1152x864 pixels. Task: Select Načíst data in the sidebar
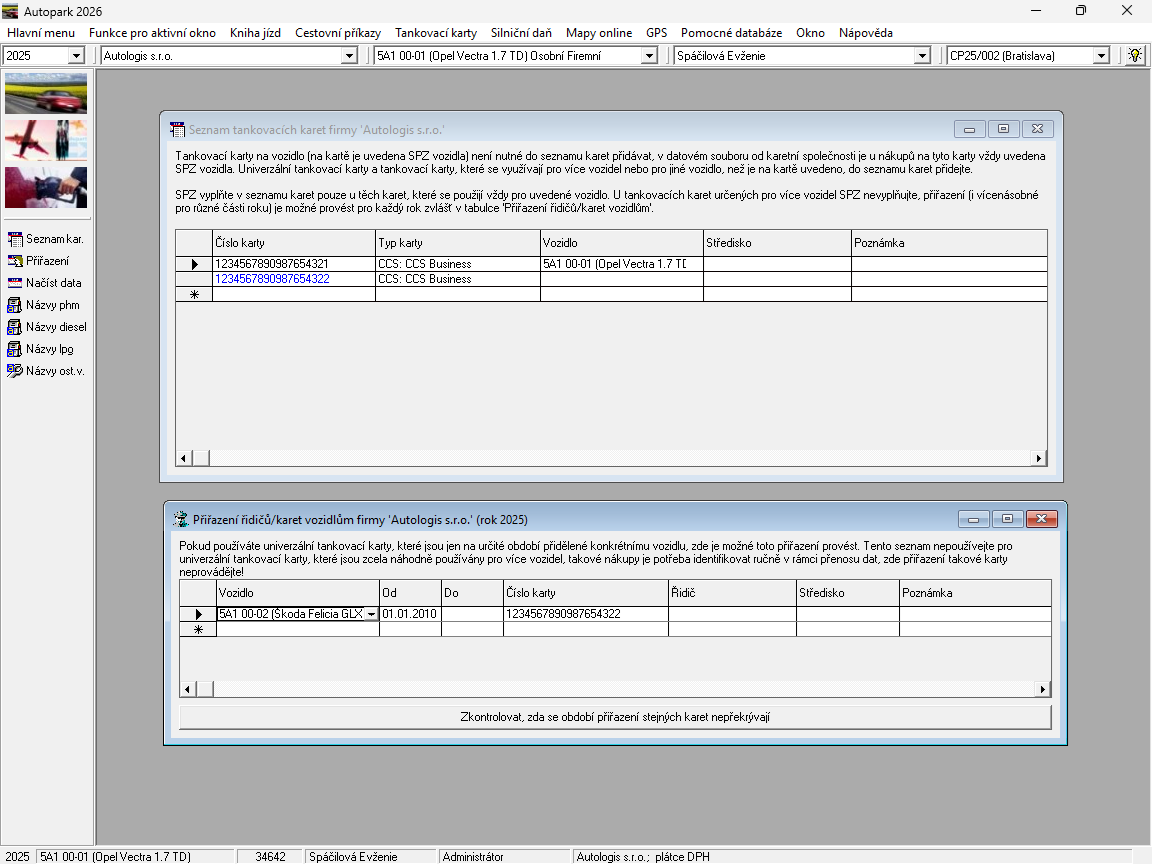(45, 283)
